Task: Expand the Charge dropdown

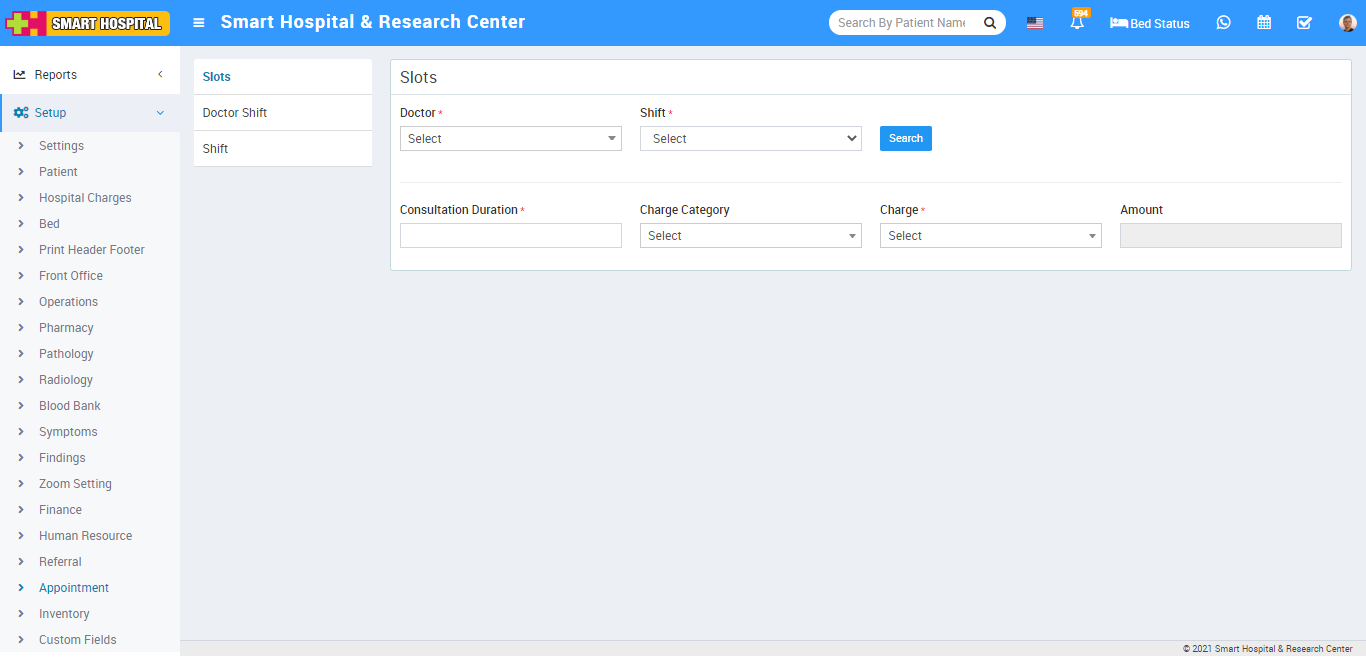Action: [x=990, y=236]
